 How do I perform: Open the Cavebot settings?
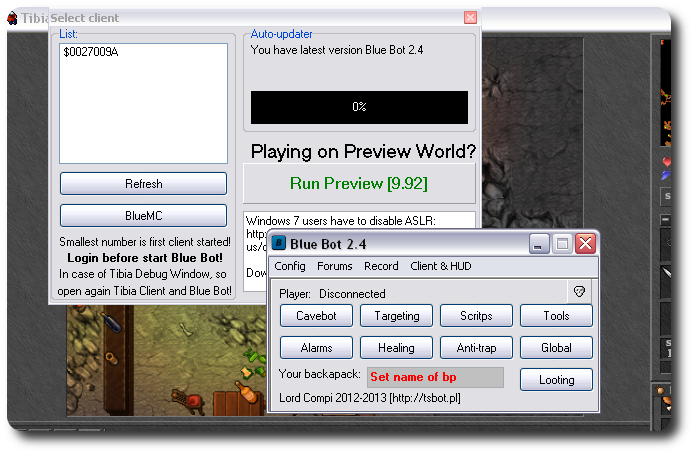(x=316, y=316)
